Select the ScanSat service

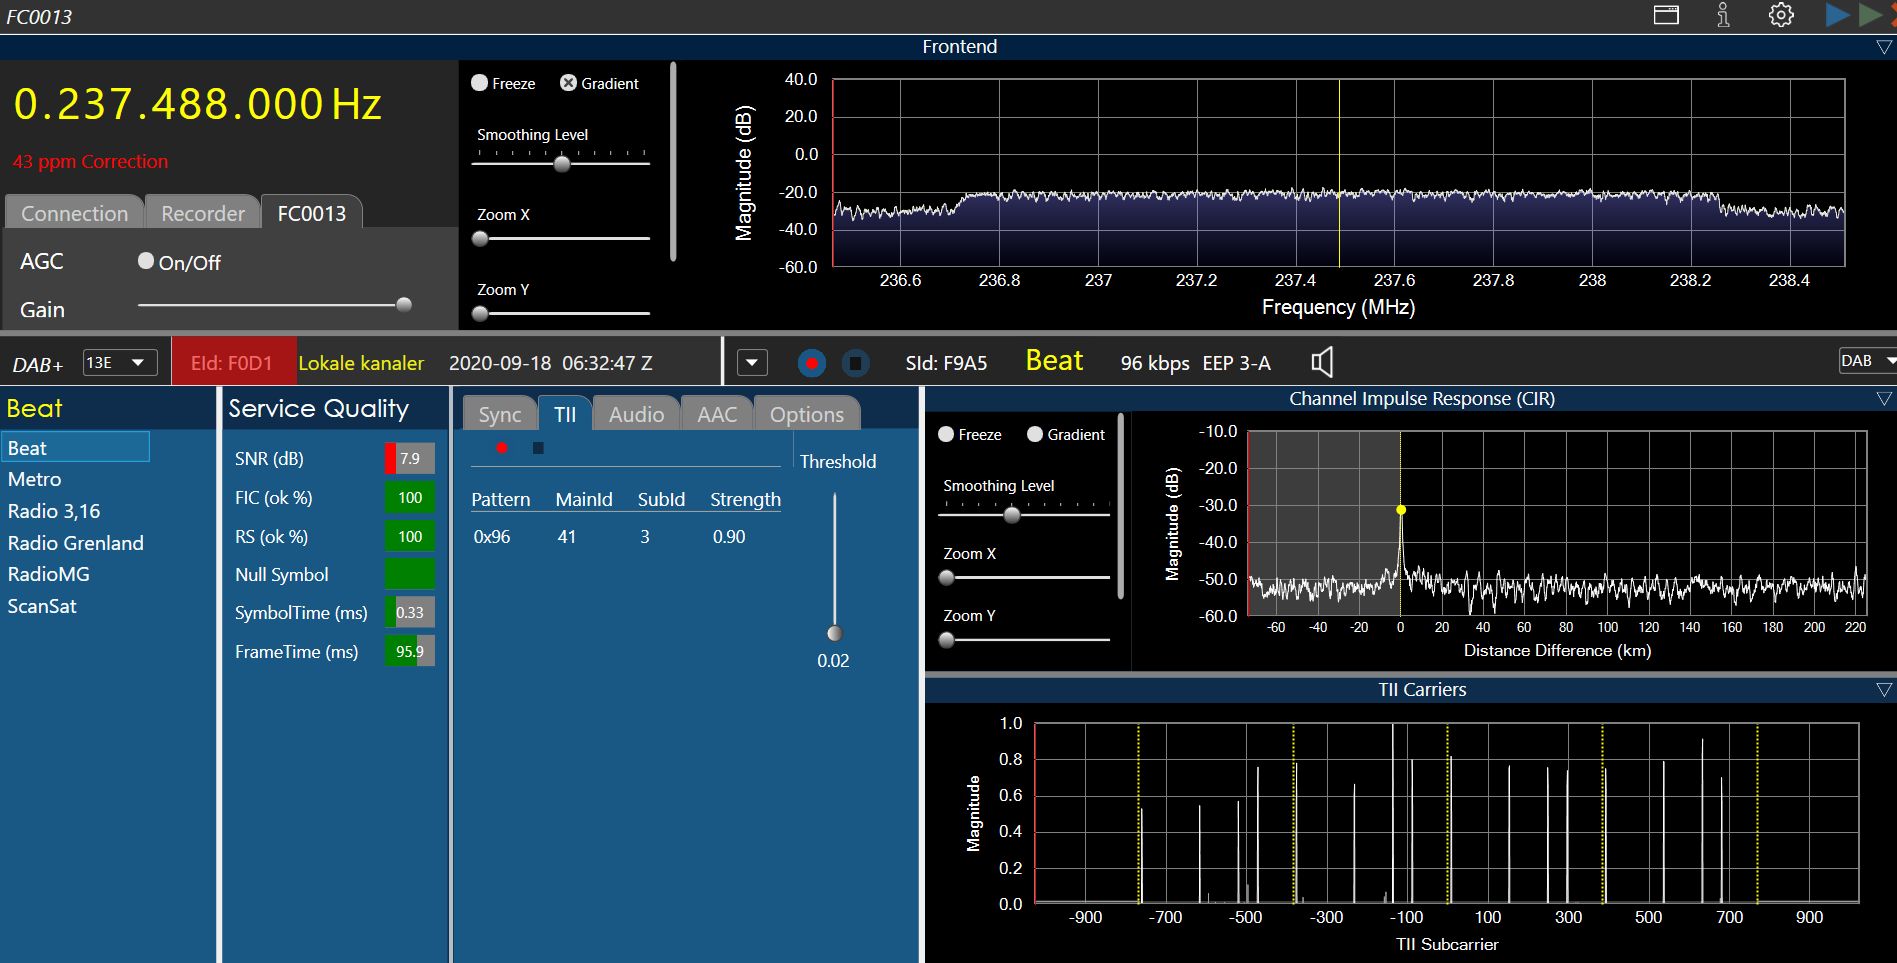coord(42,606)
